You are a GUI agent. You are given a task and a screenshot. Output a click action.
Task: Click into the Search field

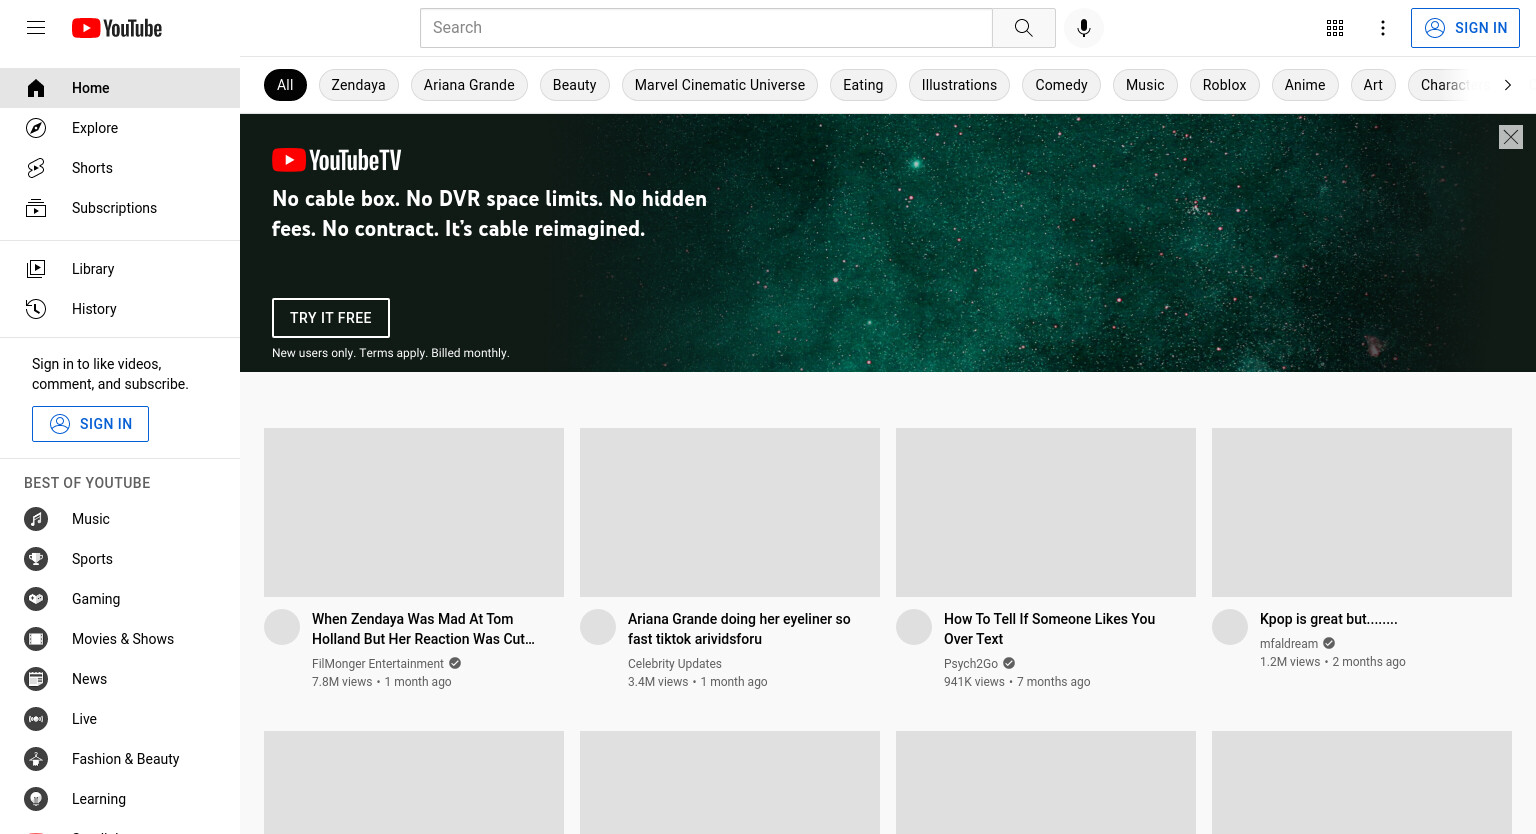click(x=706, y=28)
